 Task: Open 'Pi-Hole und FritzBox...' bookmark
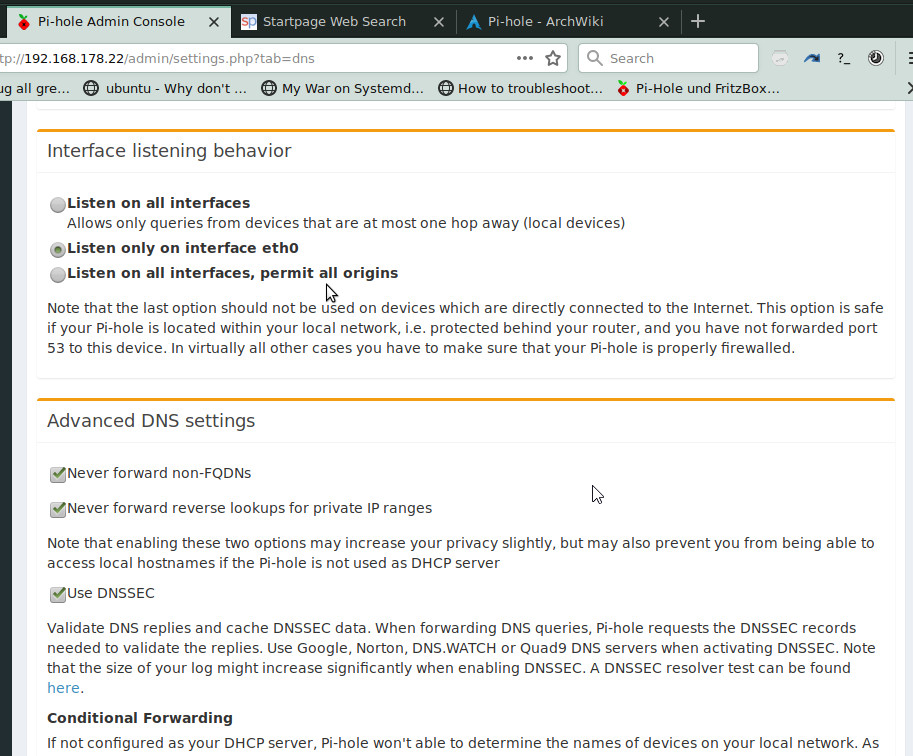(698, 89)
